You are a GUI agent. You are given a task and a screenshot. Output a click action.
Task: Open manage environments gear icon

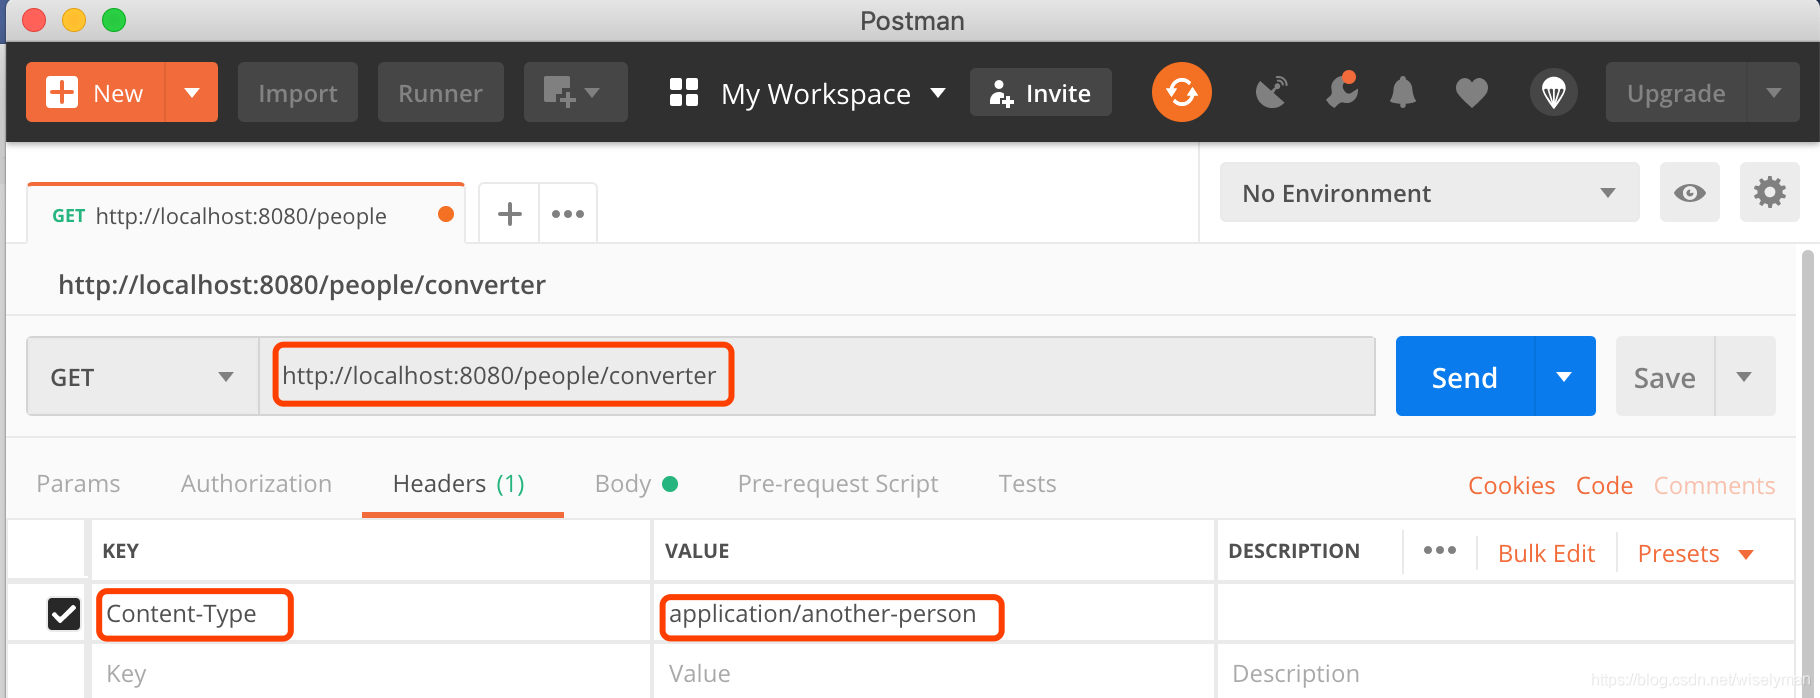pyautogui.click(x=1769, y=192)
